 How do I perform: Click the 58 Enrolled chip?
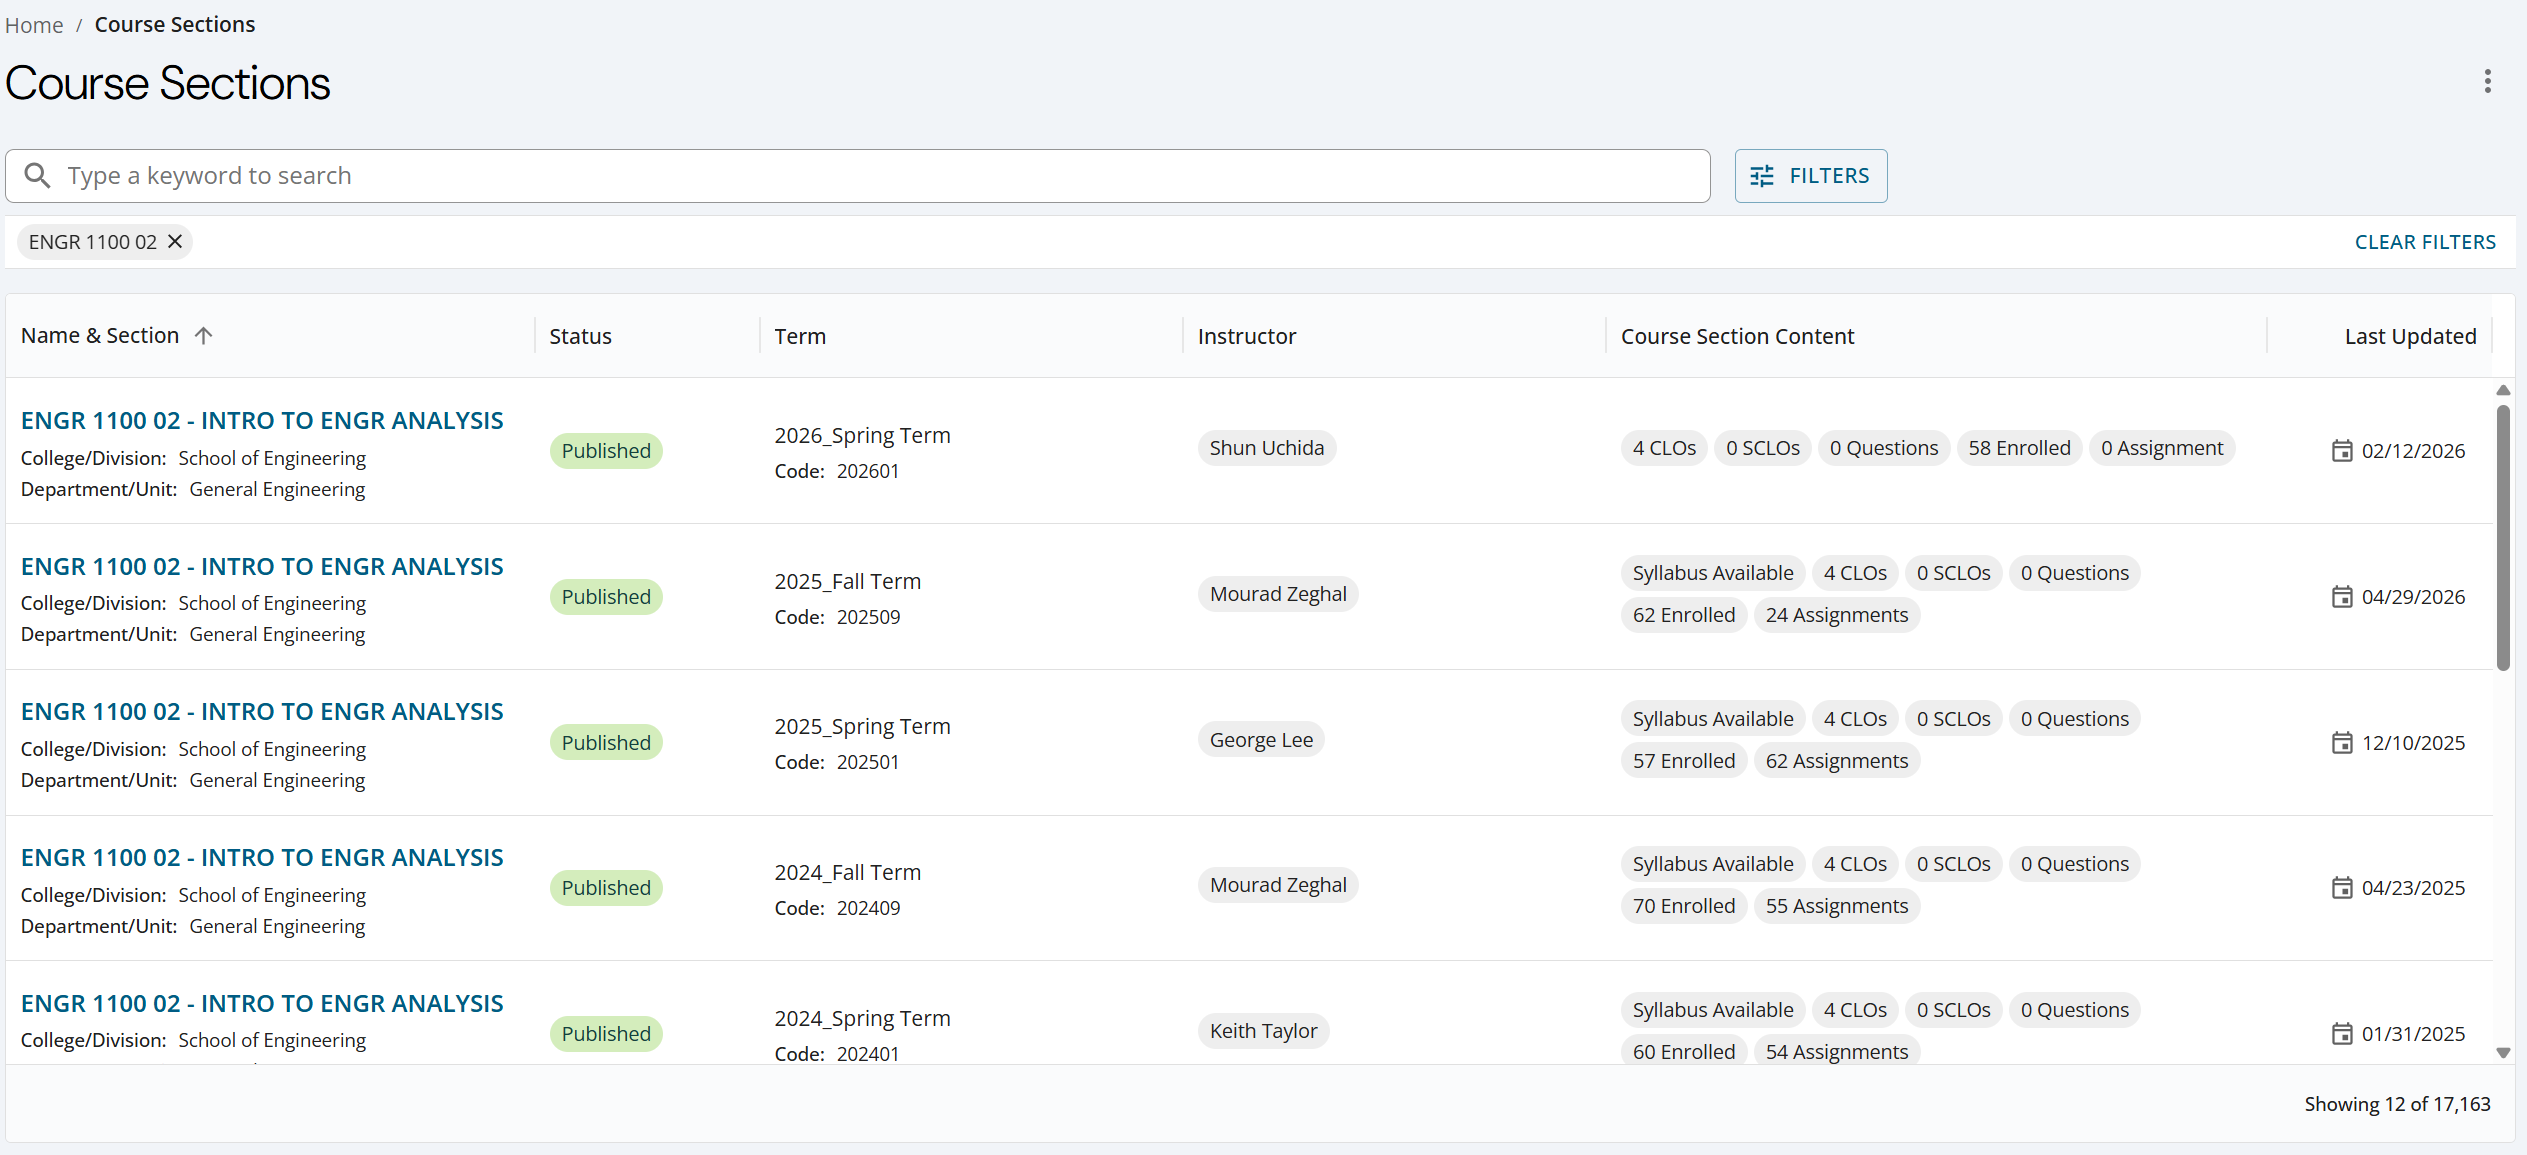(2019, 448)
